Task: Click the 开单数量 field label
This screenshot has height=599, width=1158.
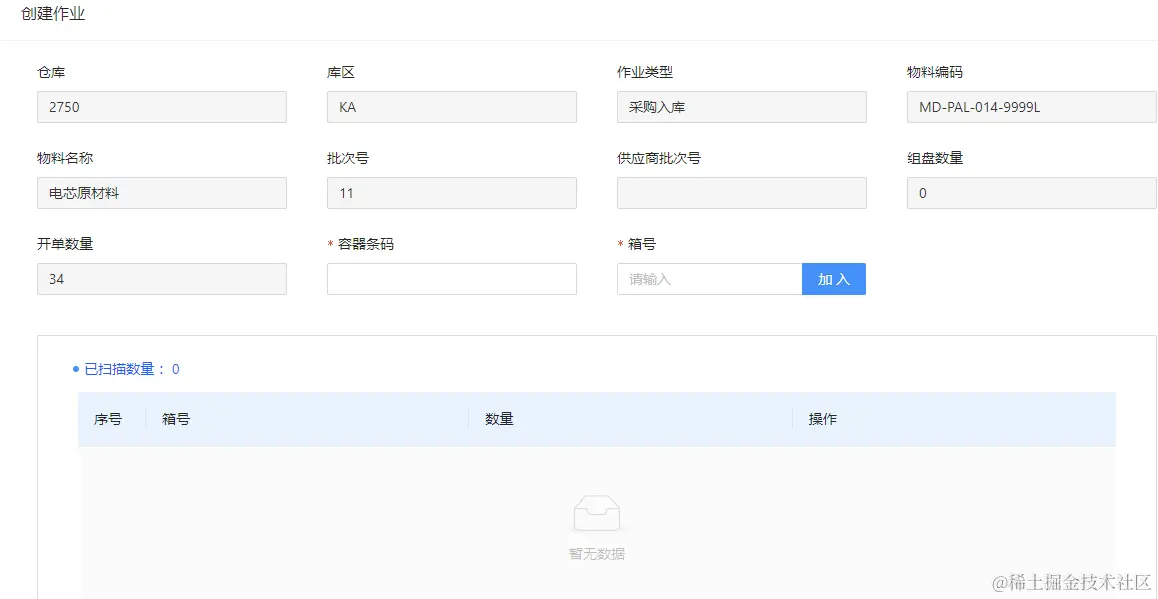Action: click(x=65, y=244)
